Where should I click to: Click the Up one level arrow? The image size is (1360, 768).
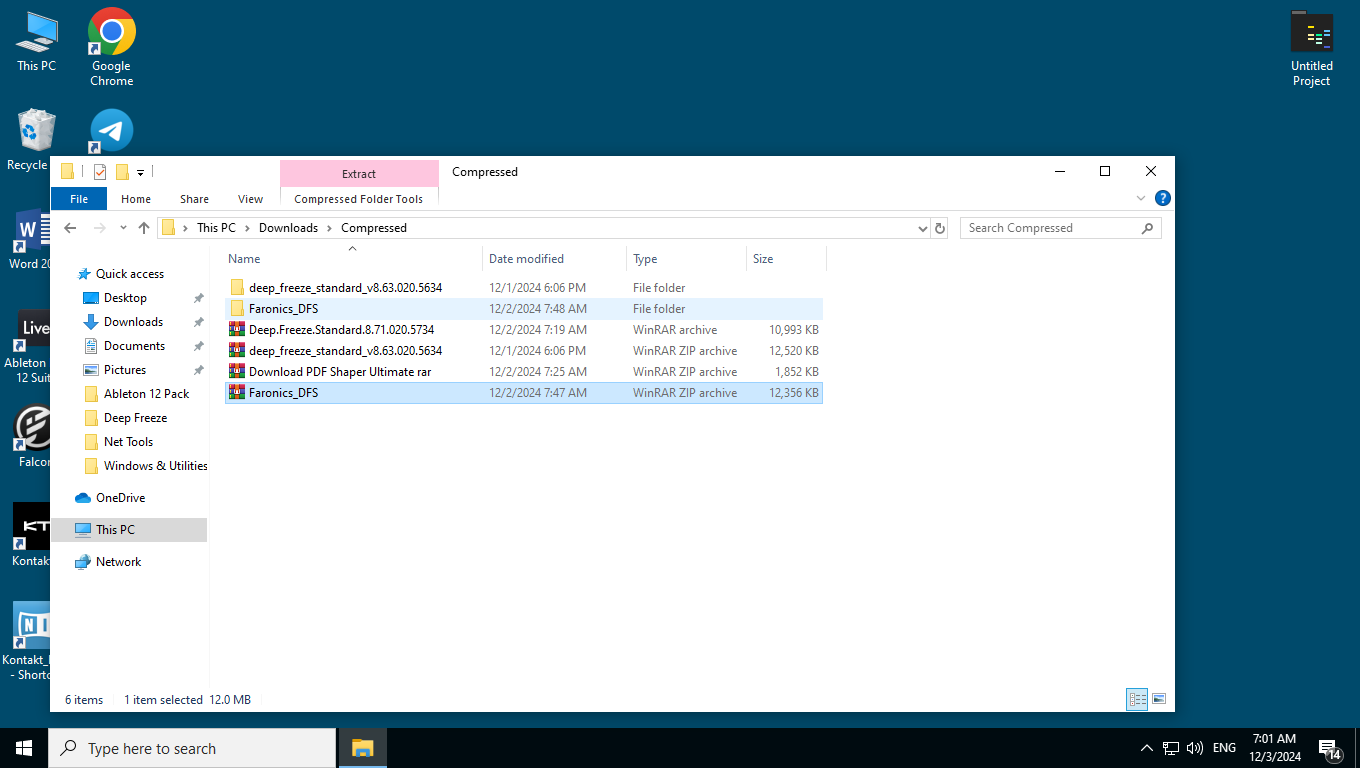click(x=144, y=228)
